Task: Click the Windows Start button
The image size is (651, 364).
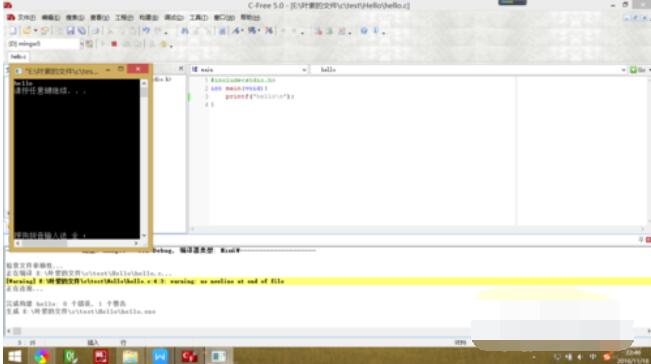Action: tap(15, 356)
